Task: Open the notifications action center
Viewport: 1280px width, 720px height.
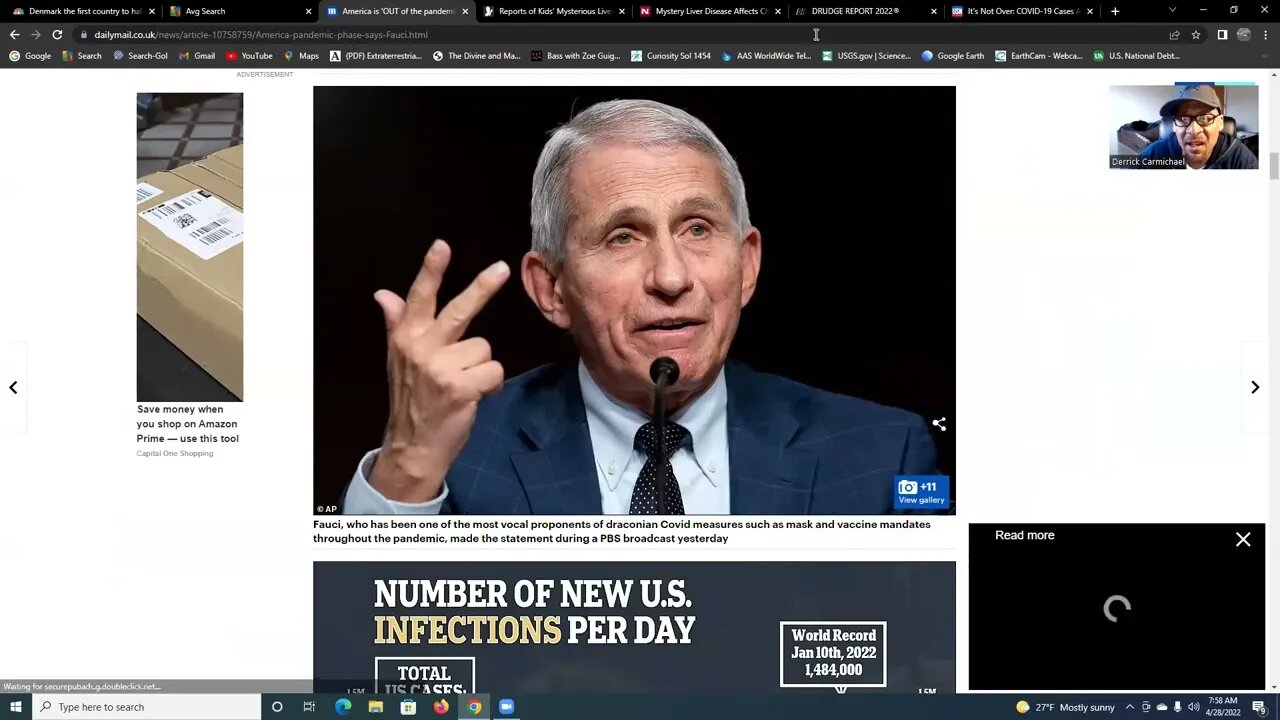Action: pos(1259,707)
